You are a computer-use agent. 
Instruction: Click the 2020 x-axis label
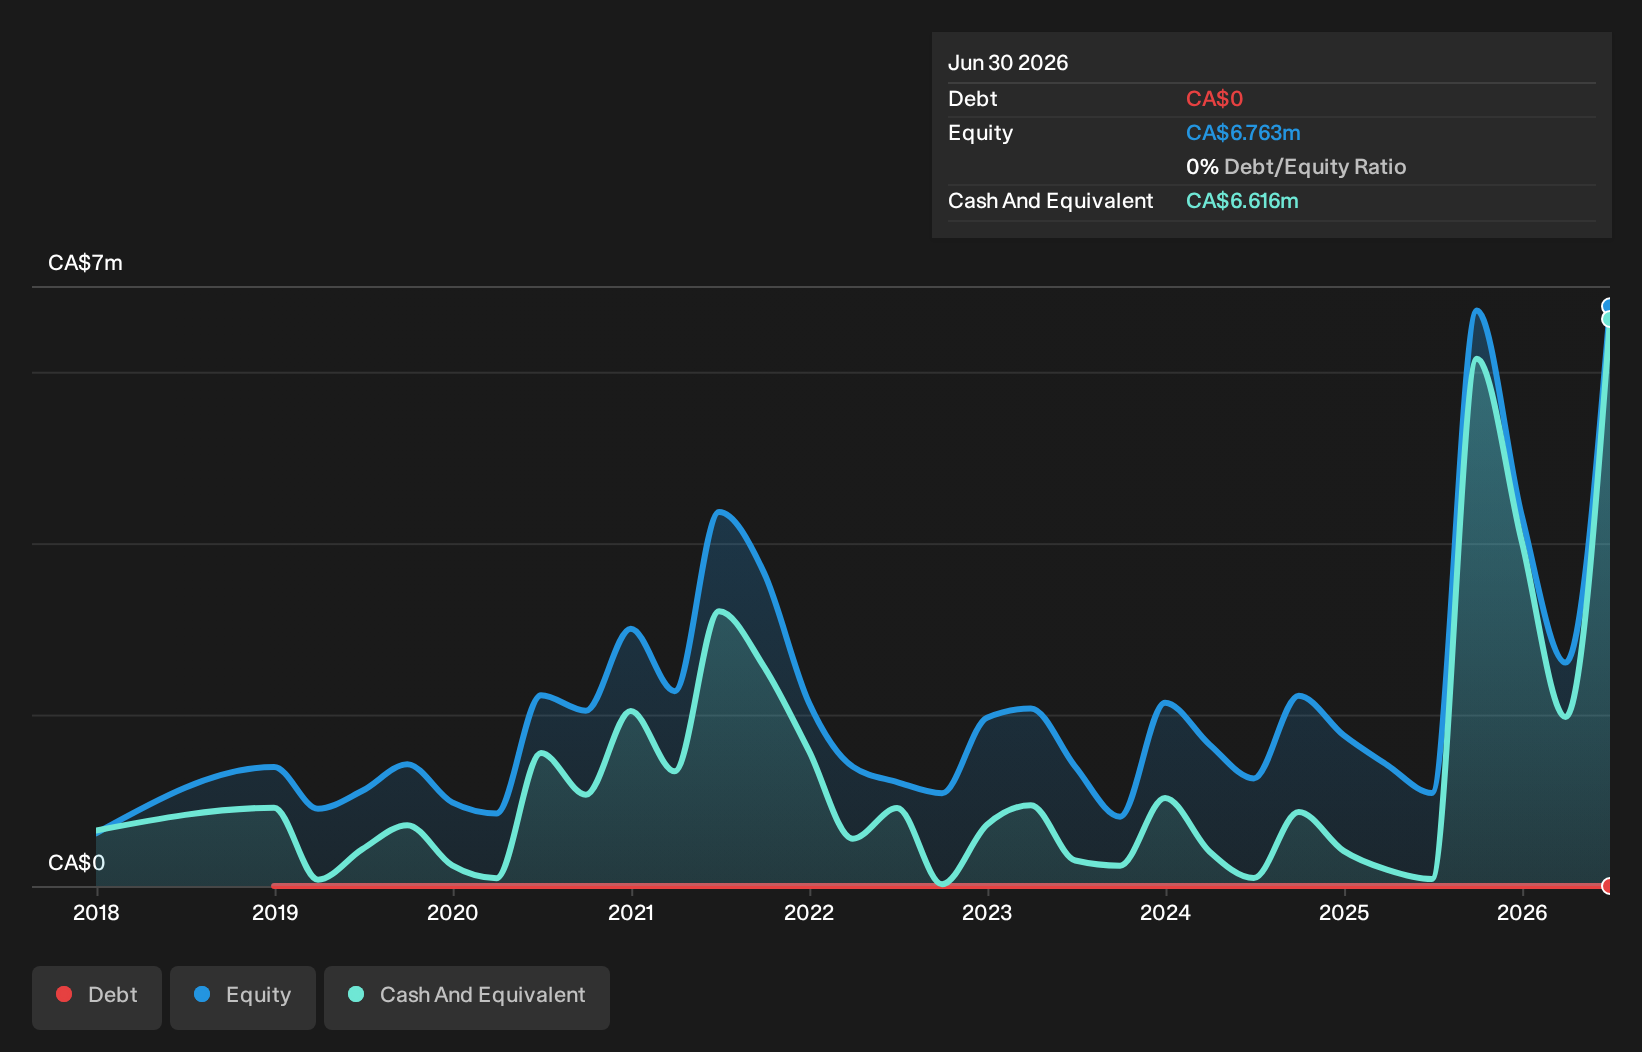453,913
